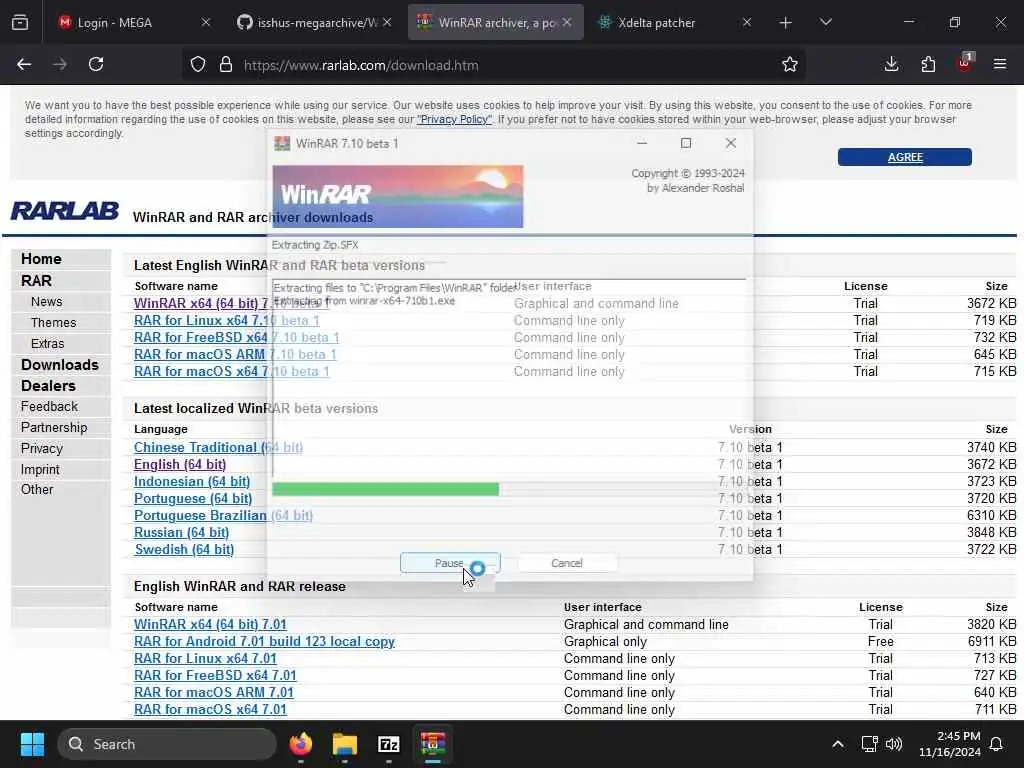This screenshot has height=768, width=1024.
Task: Open News in the sidebar
Action: click(x=46, y=302)
